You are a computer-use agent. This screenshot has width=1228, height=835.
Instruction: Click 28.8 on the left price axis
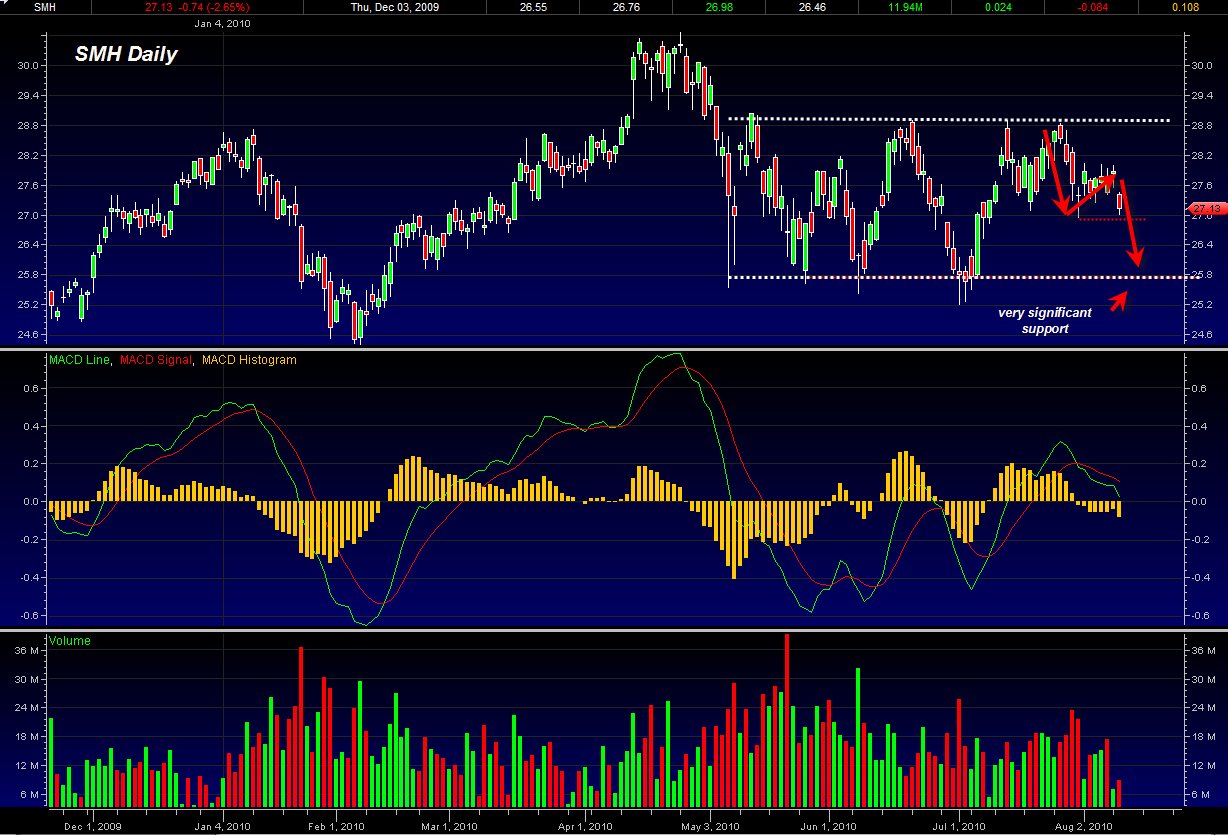26,126
